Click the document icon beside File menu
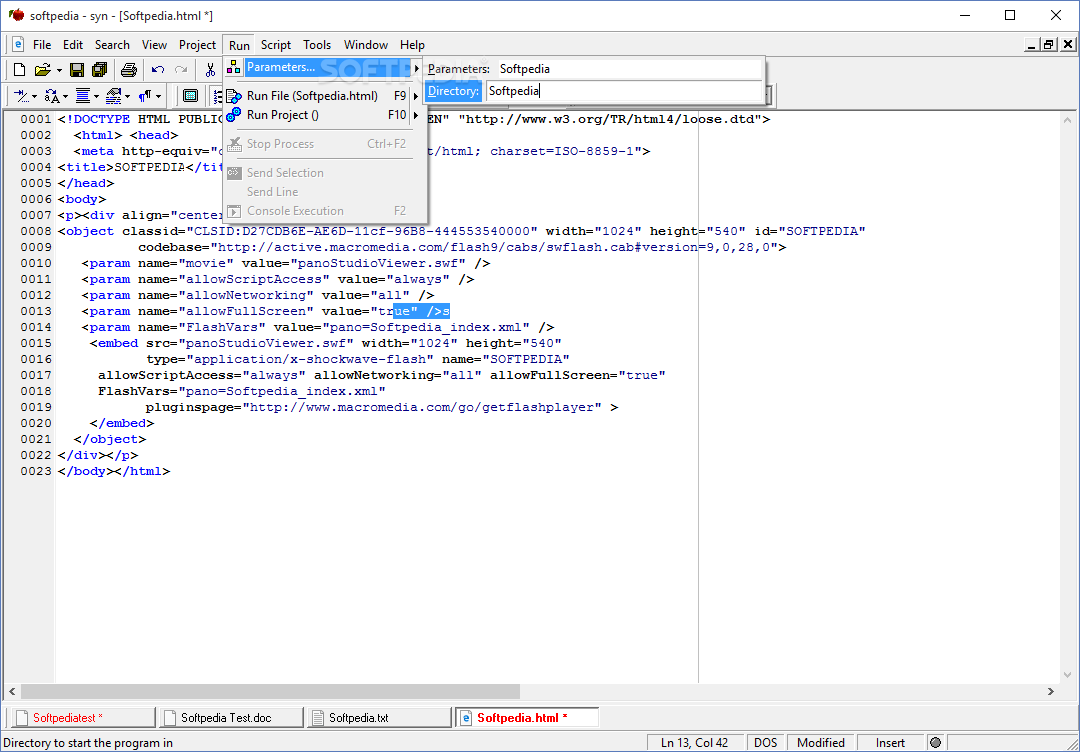The width and height of the screenshot is (1080, 752). coord(18,45)
